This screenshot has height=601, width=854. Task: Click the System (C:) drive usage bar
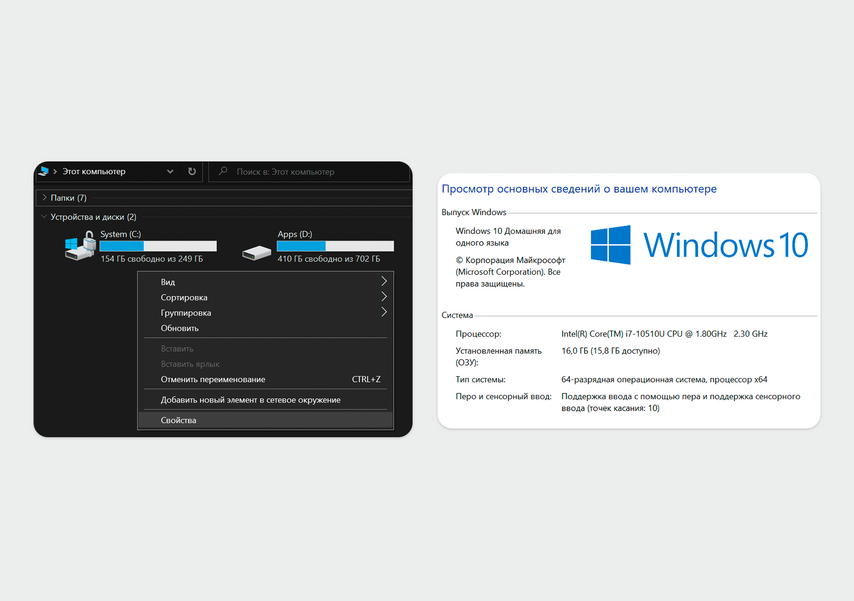pyautogui.click(x=158, y=246)
